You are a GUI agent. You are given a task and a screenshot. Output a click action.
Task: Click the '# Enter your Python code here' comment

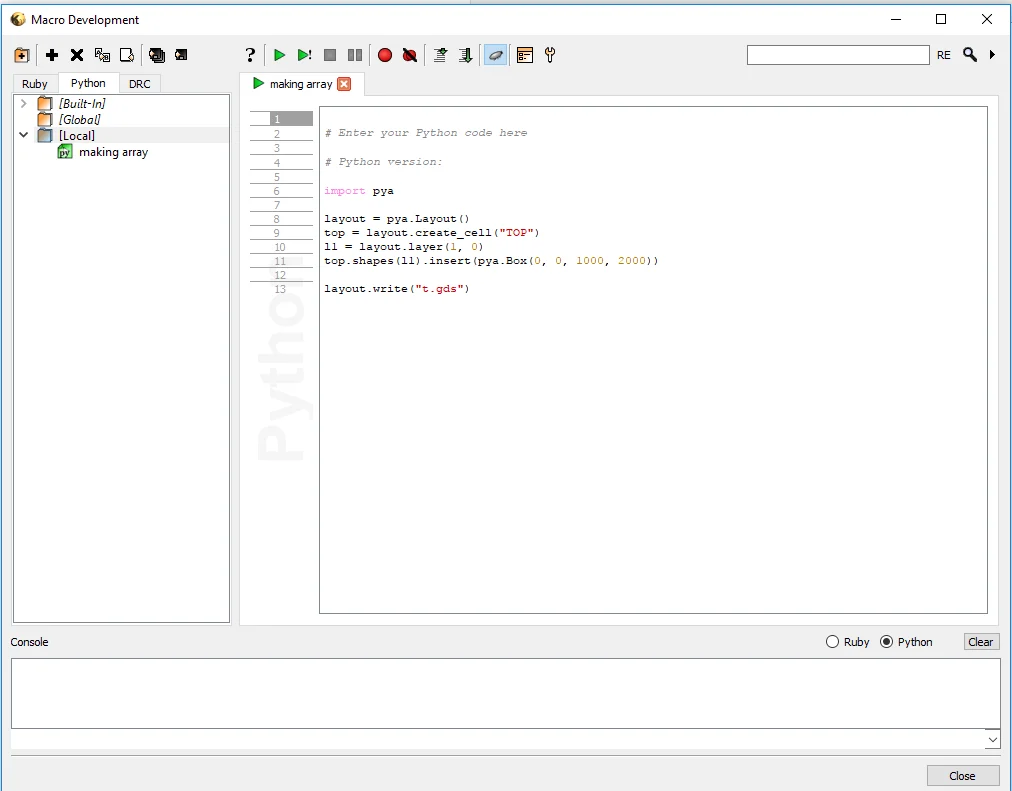tap(426, 133)
